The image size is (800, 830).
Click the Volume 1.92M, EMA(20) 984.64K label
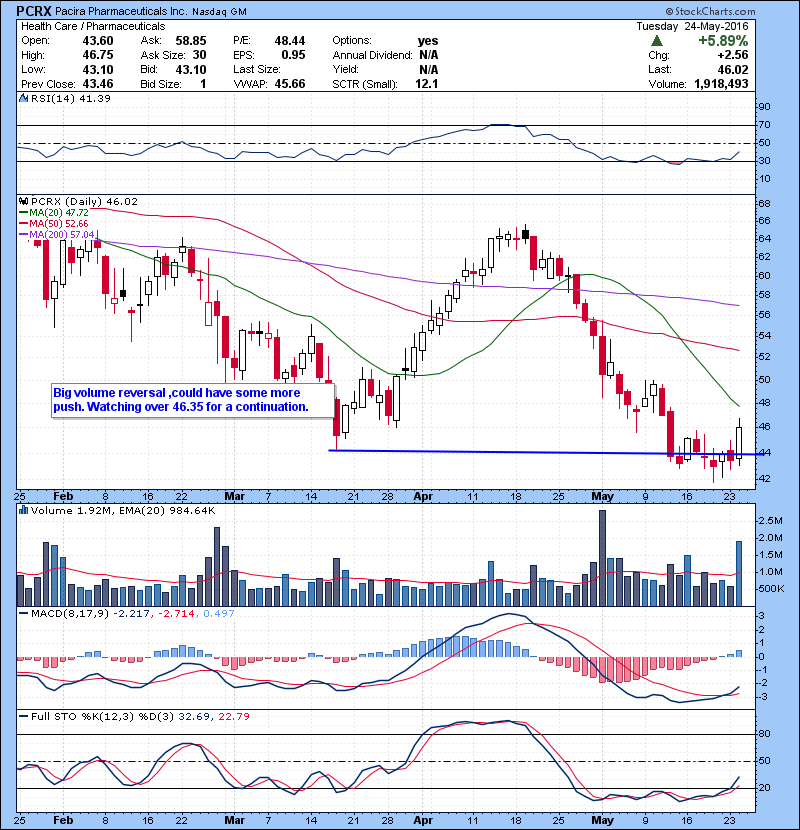click(x=123, y=510)
